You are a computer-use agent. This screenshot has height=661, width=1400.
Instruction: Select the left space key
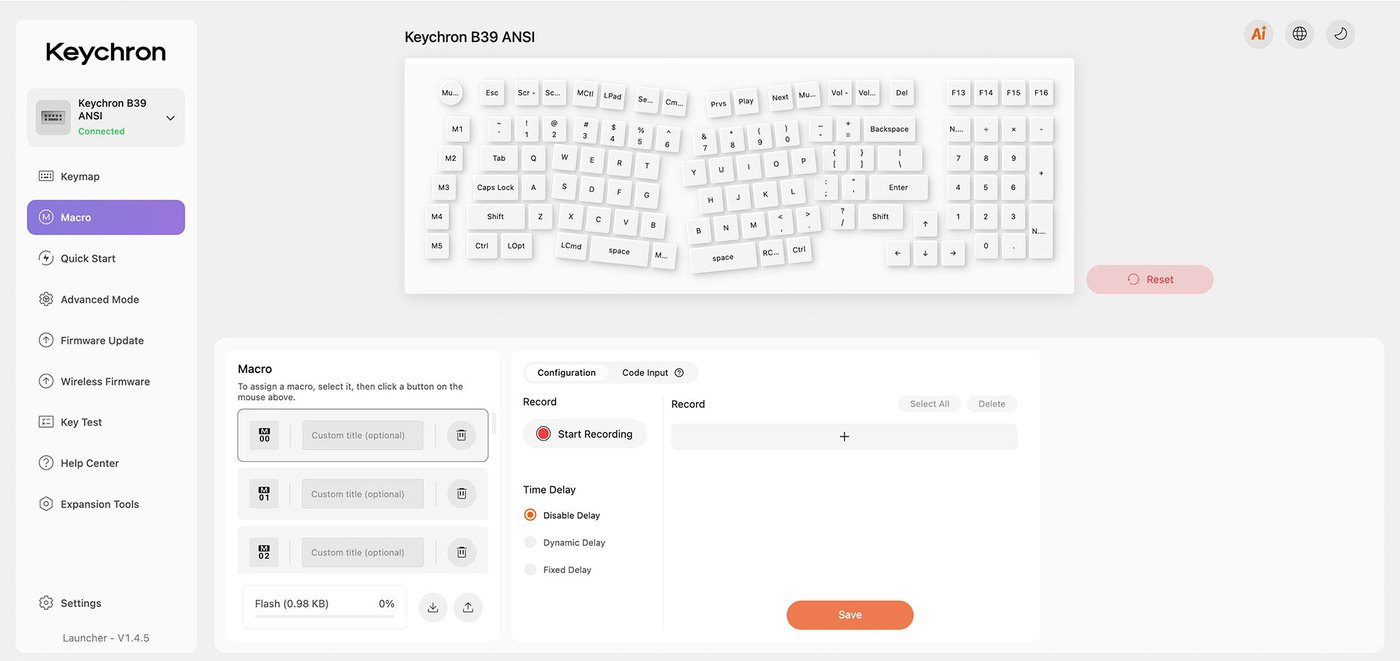[x=619, y=251]
